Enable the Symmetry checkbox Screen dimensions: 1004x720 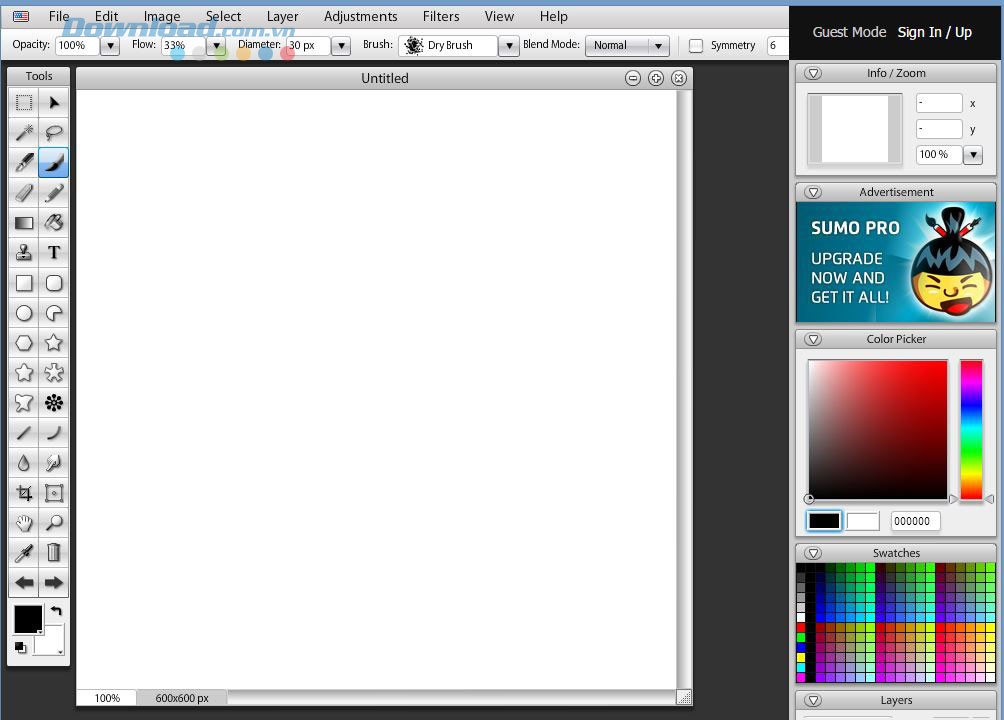[695, 45]
